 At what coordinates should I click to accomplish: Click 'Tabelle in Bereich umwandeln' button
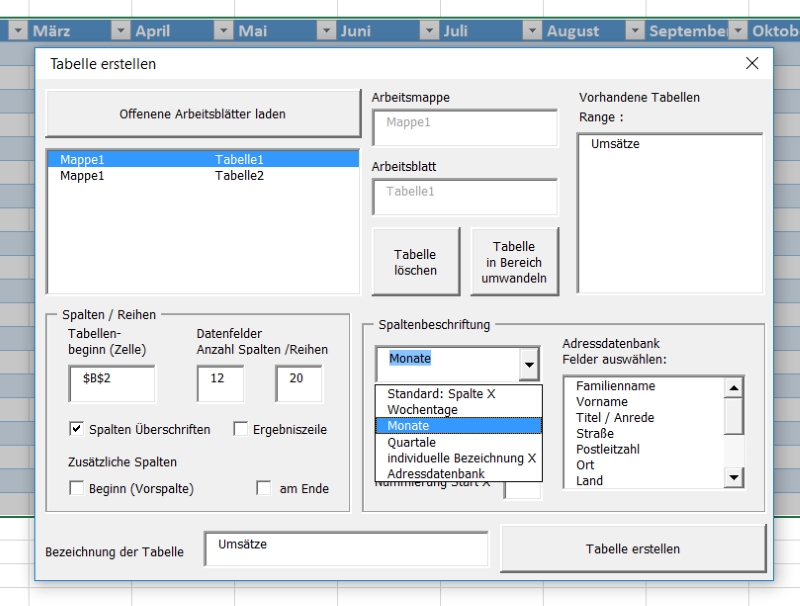point(514,262)
